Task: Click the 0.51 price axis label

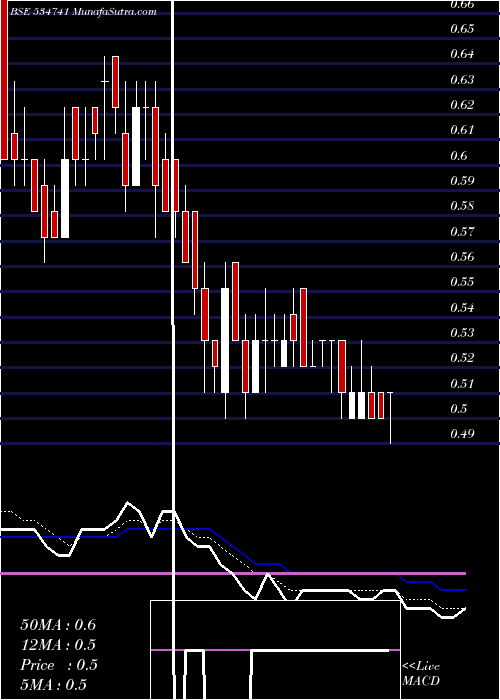Action: (x=462, y=384)
